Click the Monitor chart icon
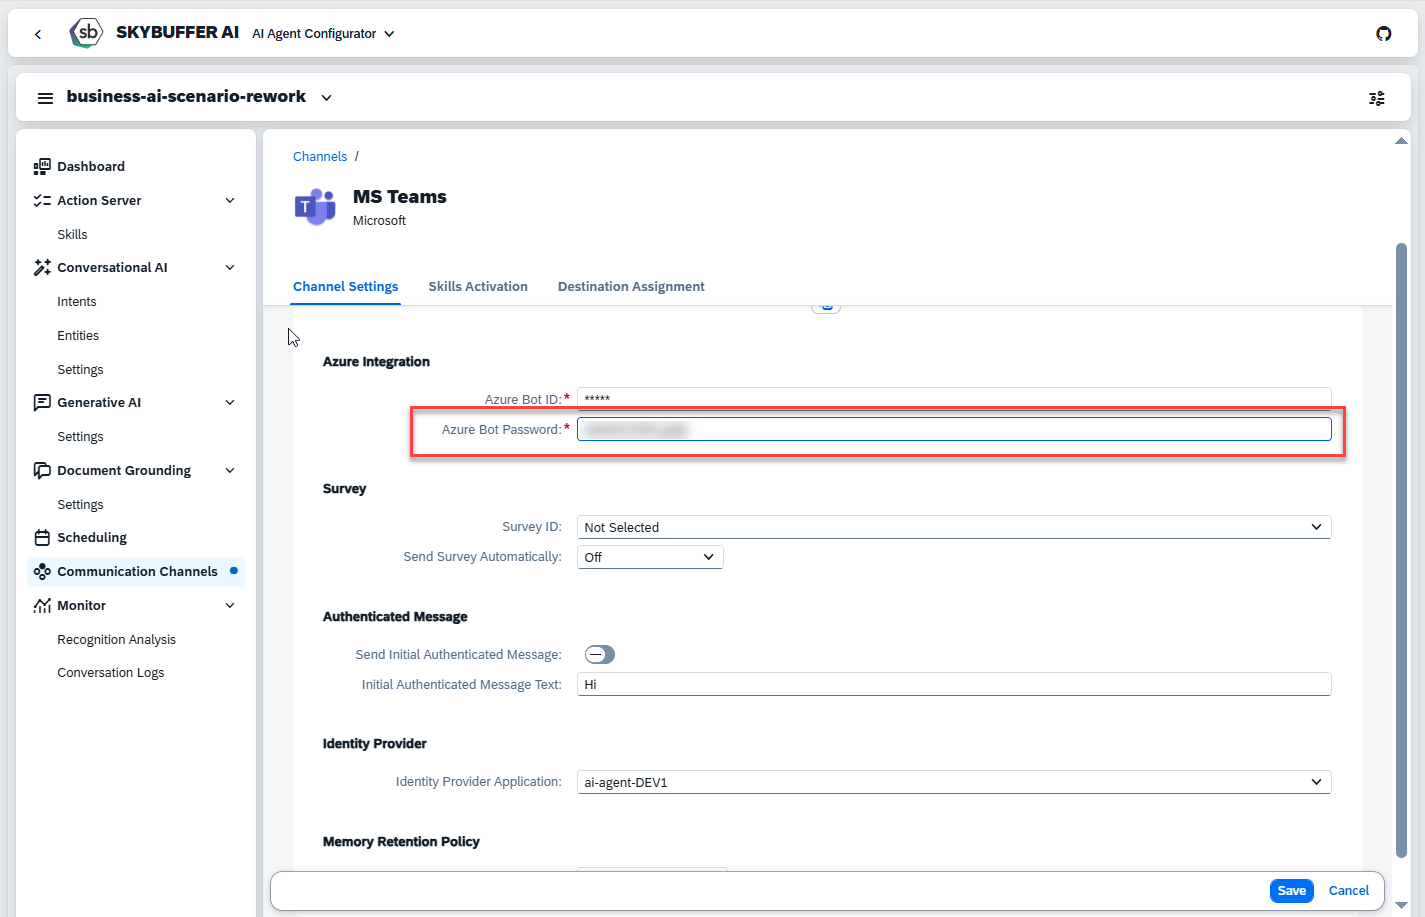The image size is (1425, 917). tap(42, 605)
